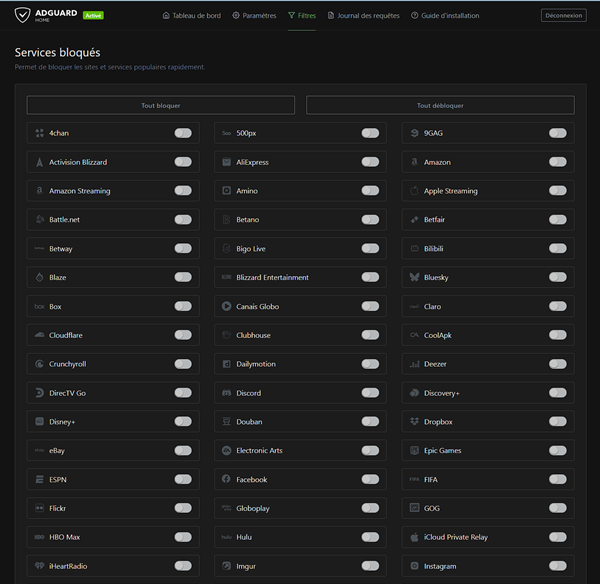Viewport: 600px width, 584px height.
Task: Open the Paramètres menu
Action: click(x=254, y=16)
